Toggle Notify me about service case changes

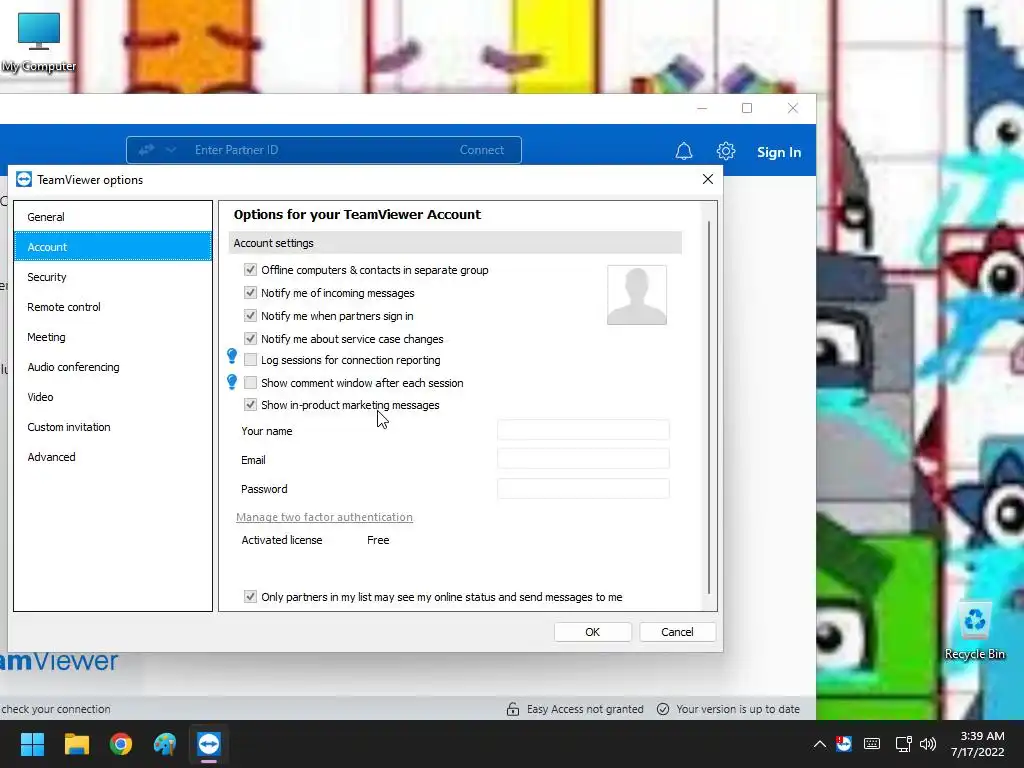(250, 338)
